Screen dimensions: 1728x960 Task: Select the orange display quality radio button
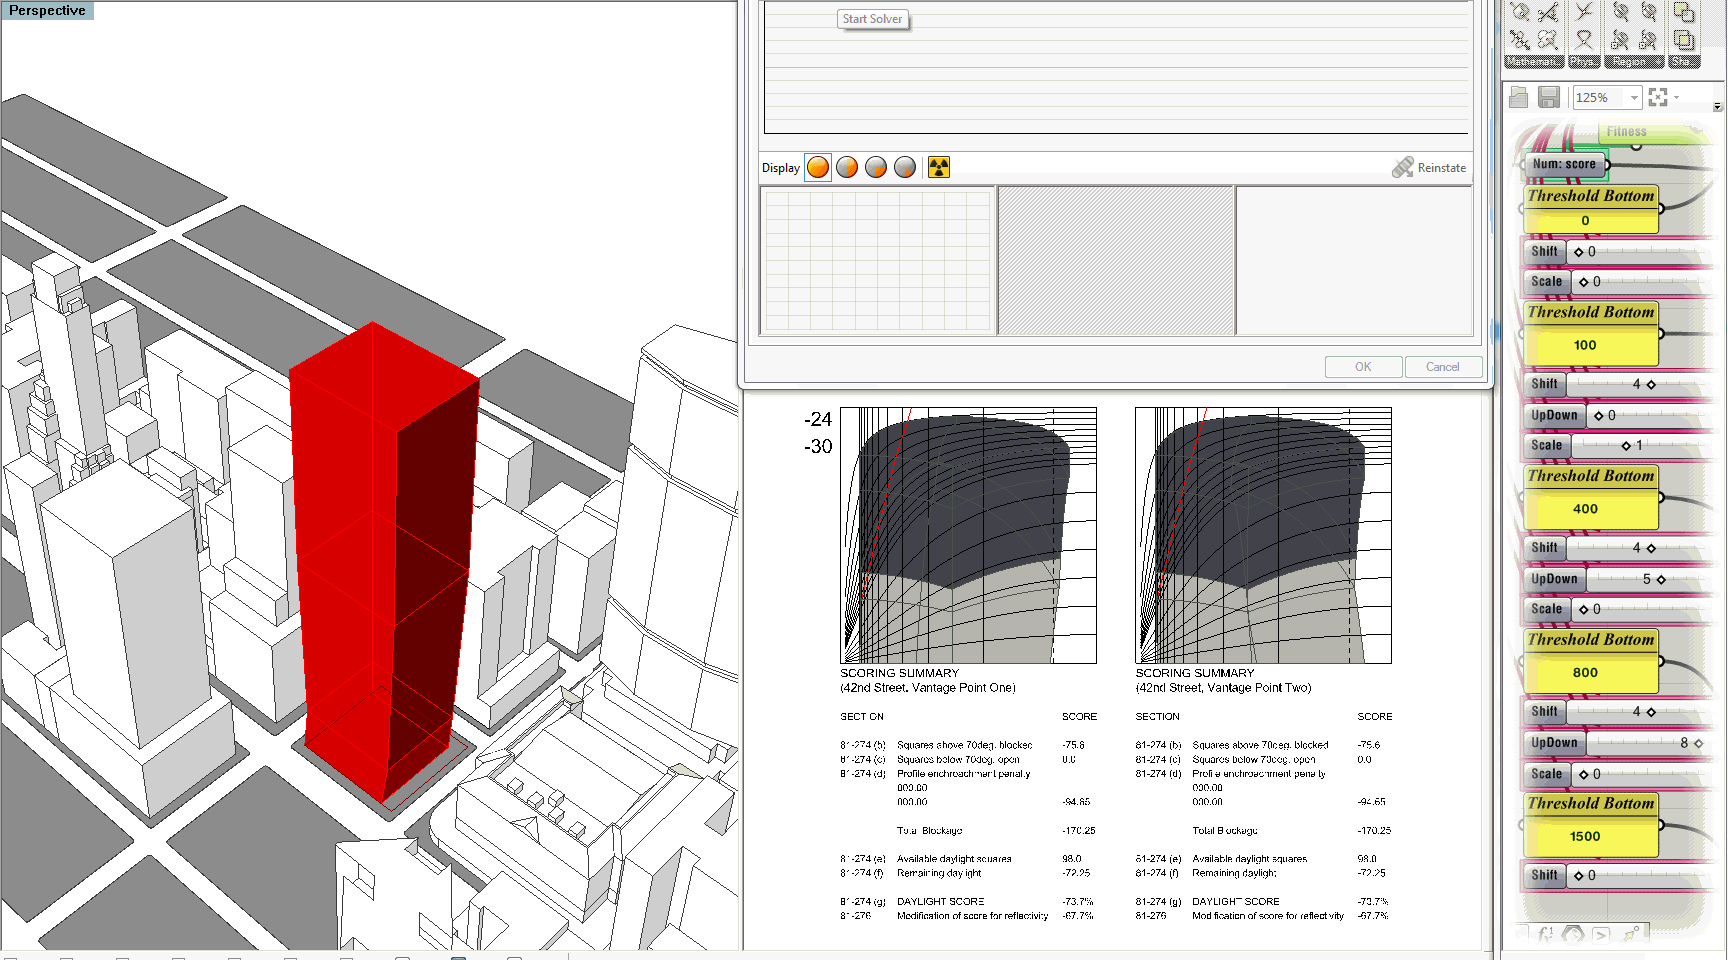(817, 167)
